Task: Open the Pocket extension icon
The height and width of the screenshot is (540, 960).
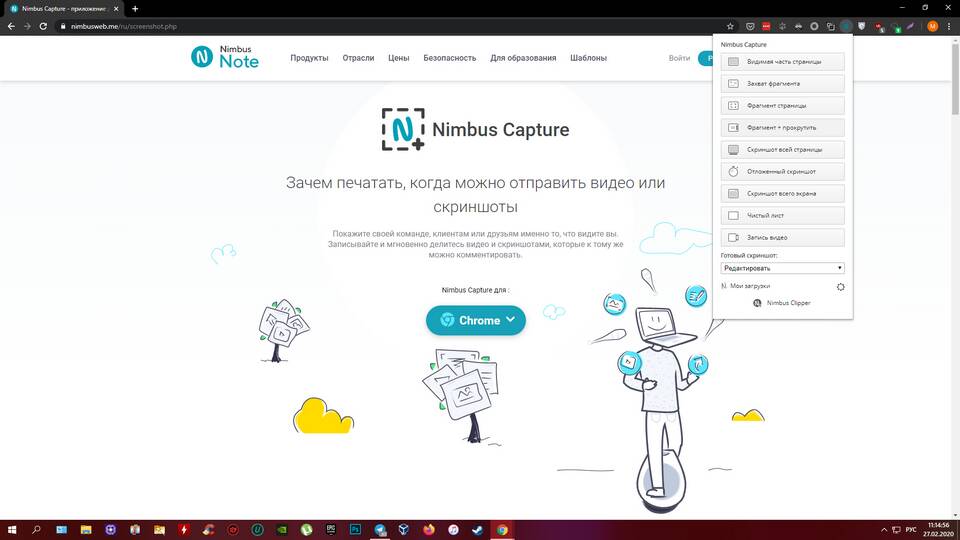Action: (x=750, y=26)
